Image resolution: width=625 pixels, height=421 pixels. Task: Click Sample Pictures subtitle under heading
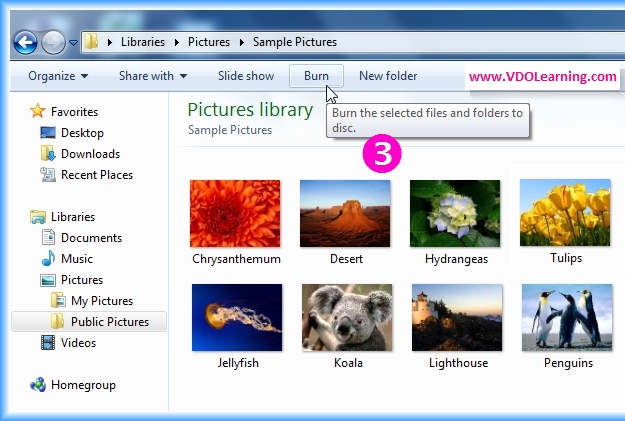(230, 130)
